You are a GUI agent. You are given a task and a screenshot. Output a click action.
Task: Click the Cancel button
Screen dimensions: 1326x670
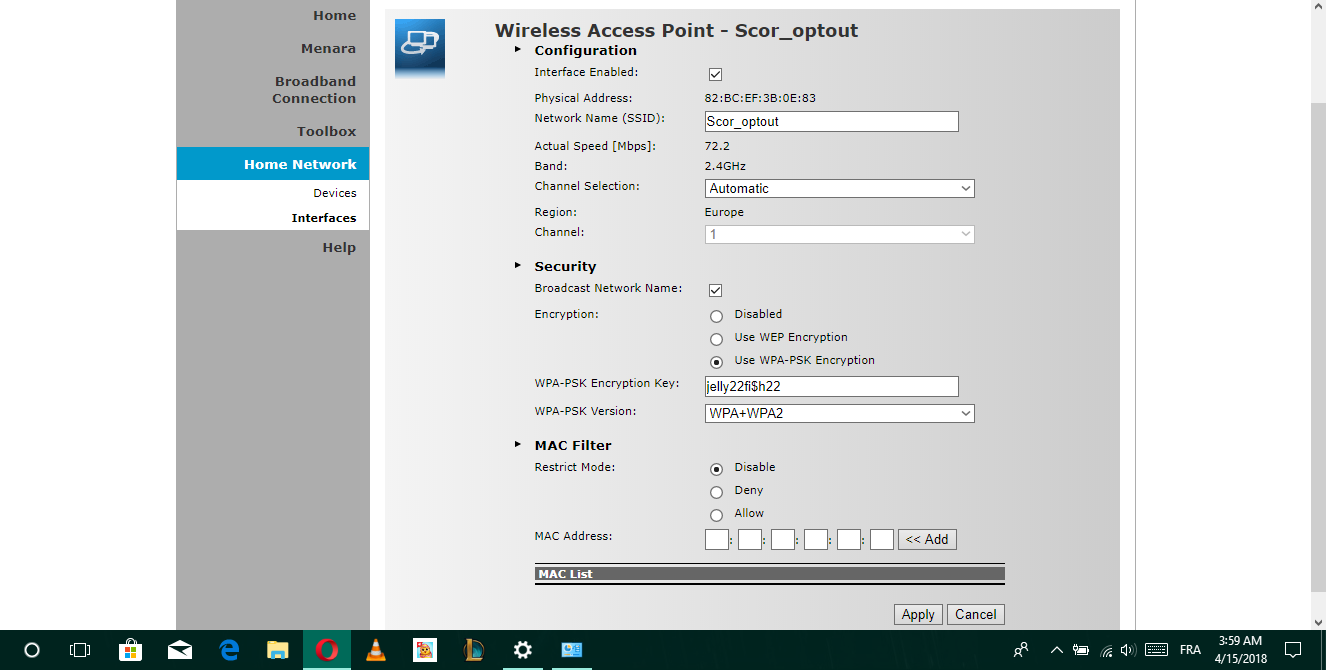tap(975, 615)
